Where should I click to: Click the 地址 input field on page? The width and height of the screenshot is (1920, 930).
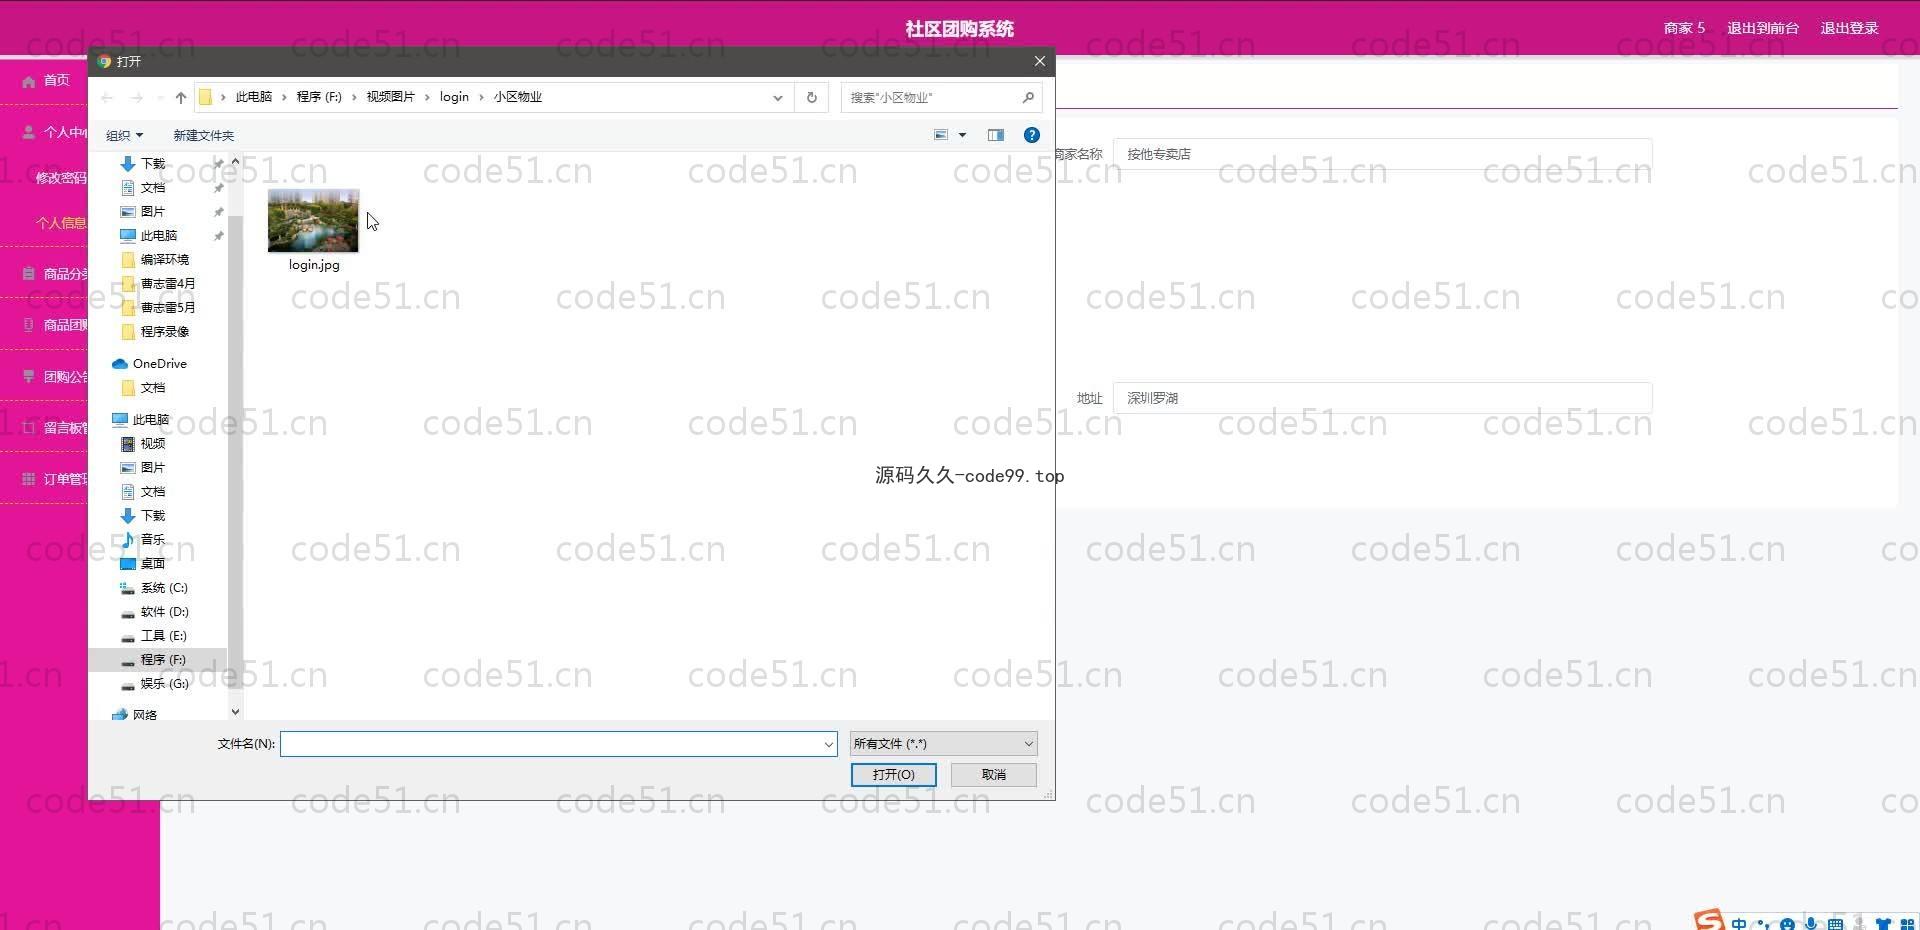(x=1382, y=398)
